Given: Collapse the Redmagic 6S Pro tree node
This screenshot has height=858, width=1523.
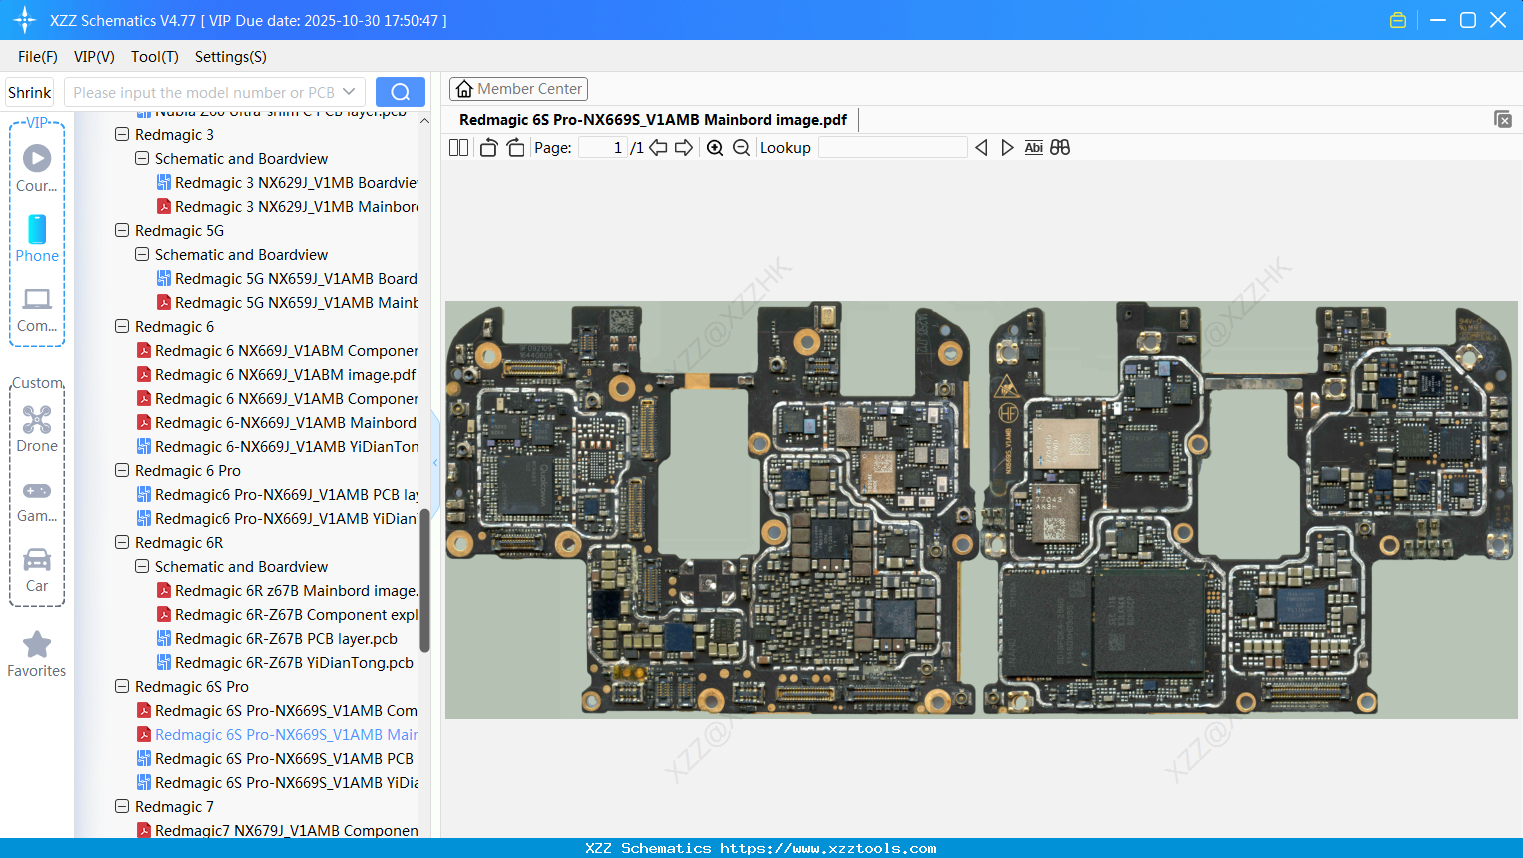Looking at the screenshot, I should (122, 686).
